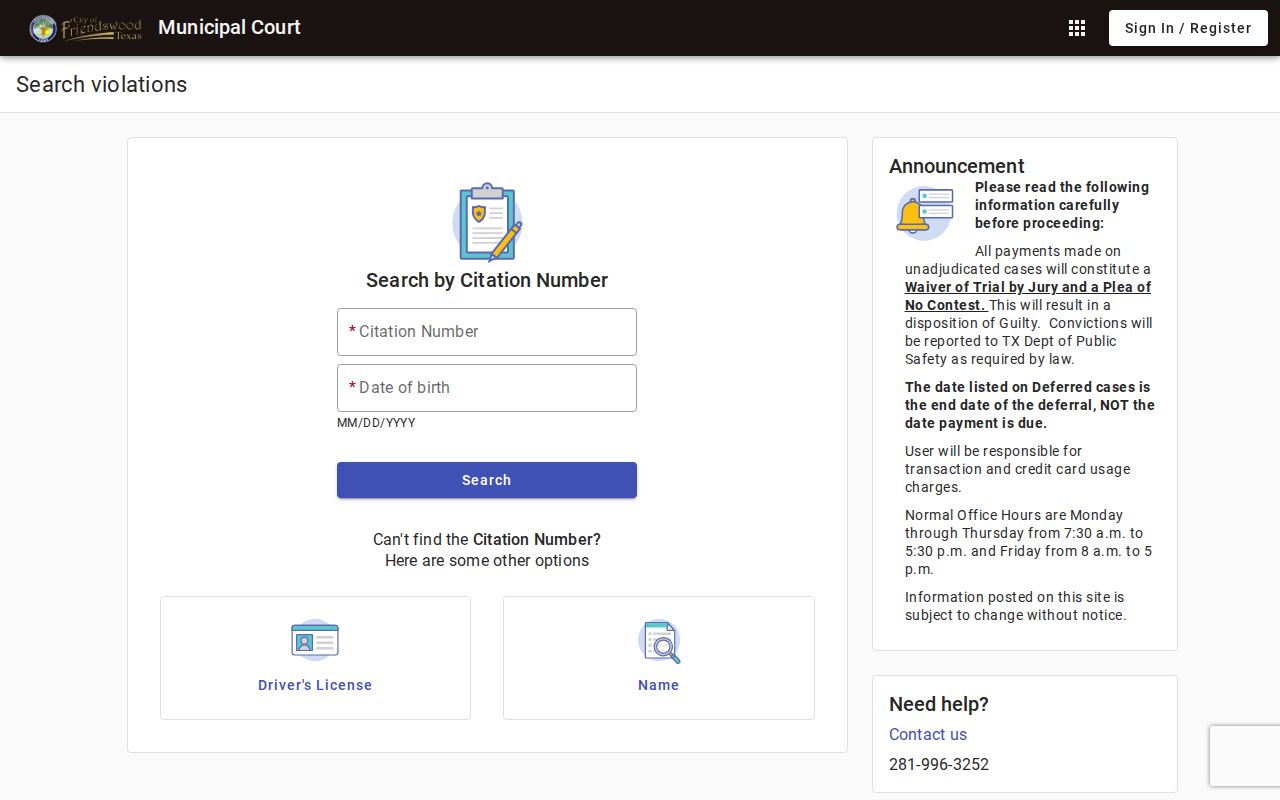Click the credit card usage charges paragraph

(x=1018, y=469)
